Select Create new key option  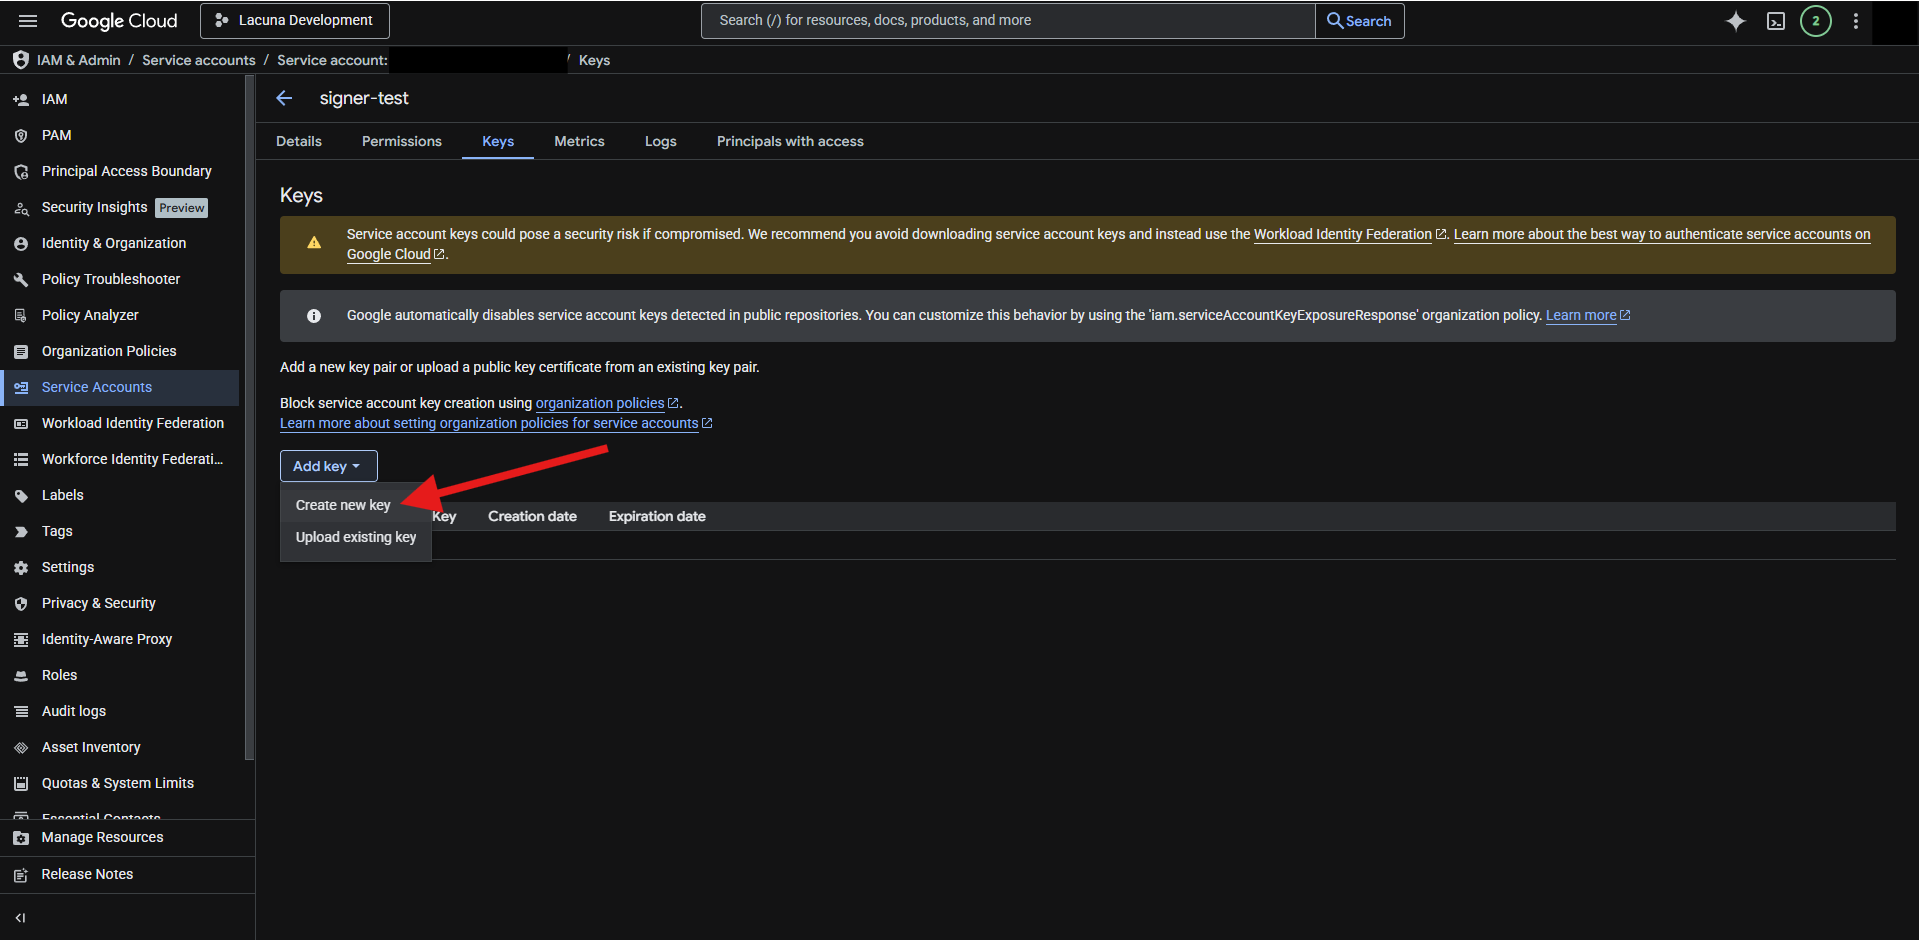(343, 505)
